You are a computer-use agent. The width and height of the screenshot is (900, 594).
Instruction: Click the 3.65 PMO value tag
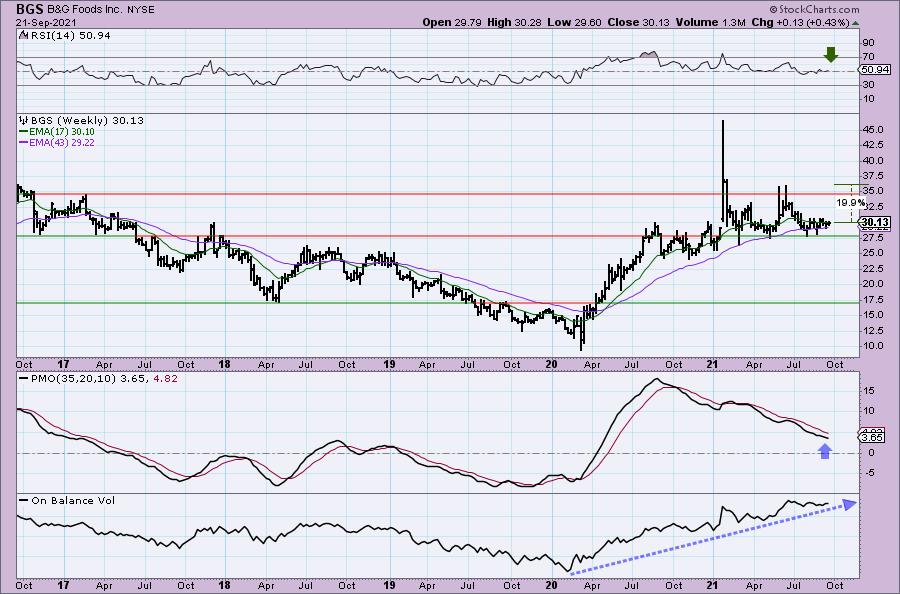(x=873, y=437)
